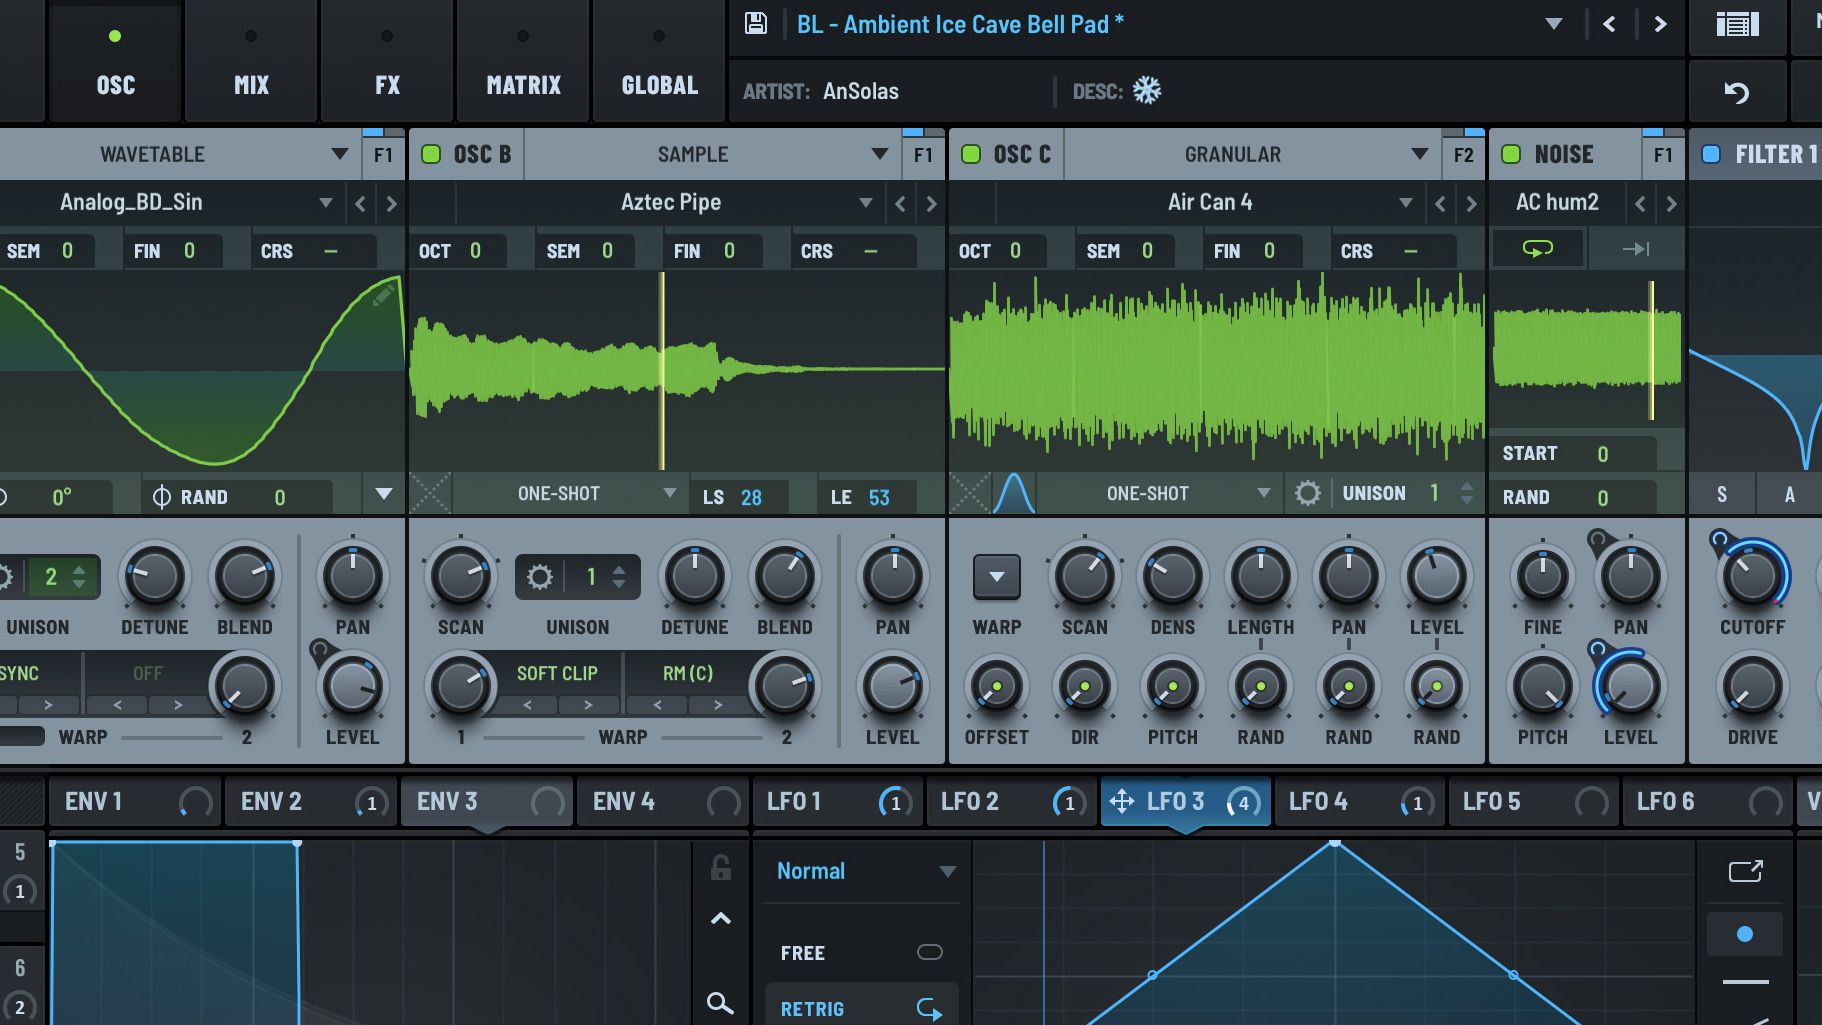Save the current preset with the disk icon
Viewport: 1822px width, 1025px height.
click(x=757, y=23)
